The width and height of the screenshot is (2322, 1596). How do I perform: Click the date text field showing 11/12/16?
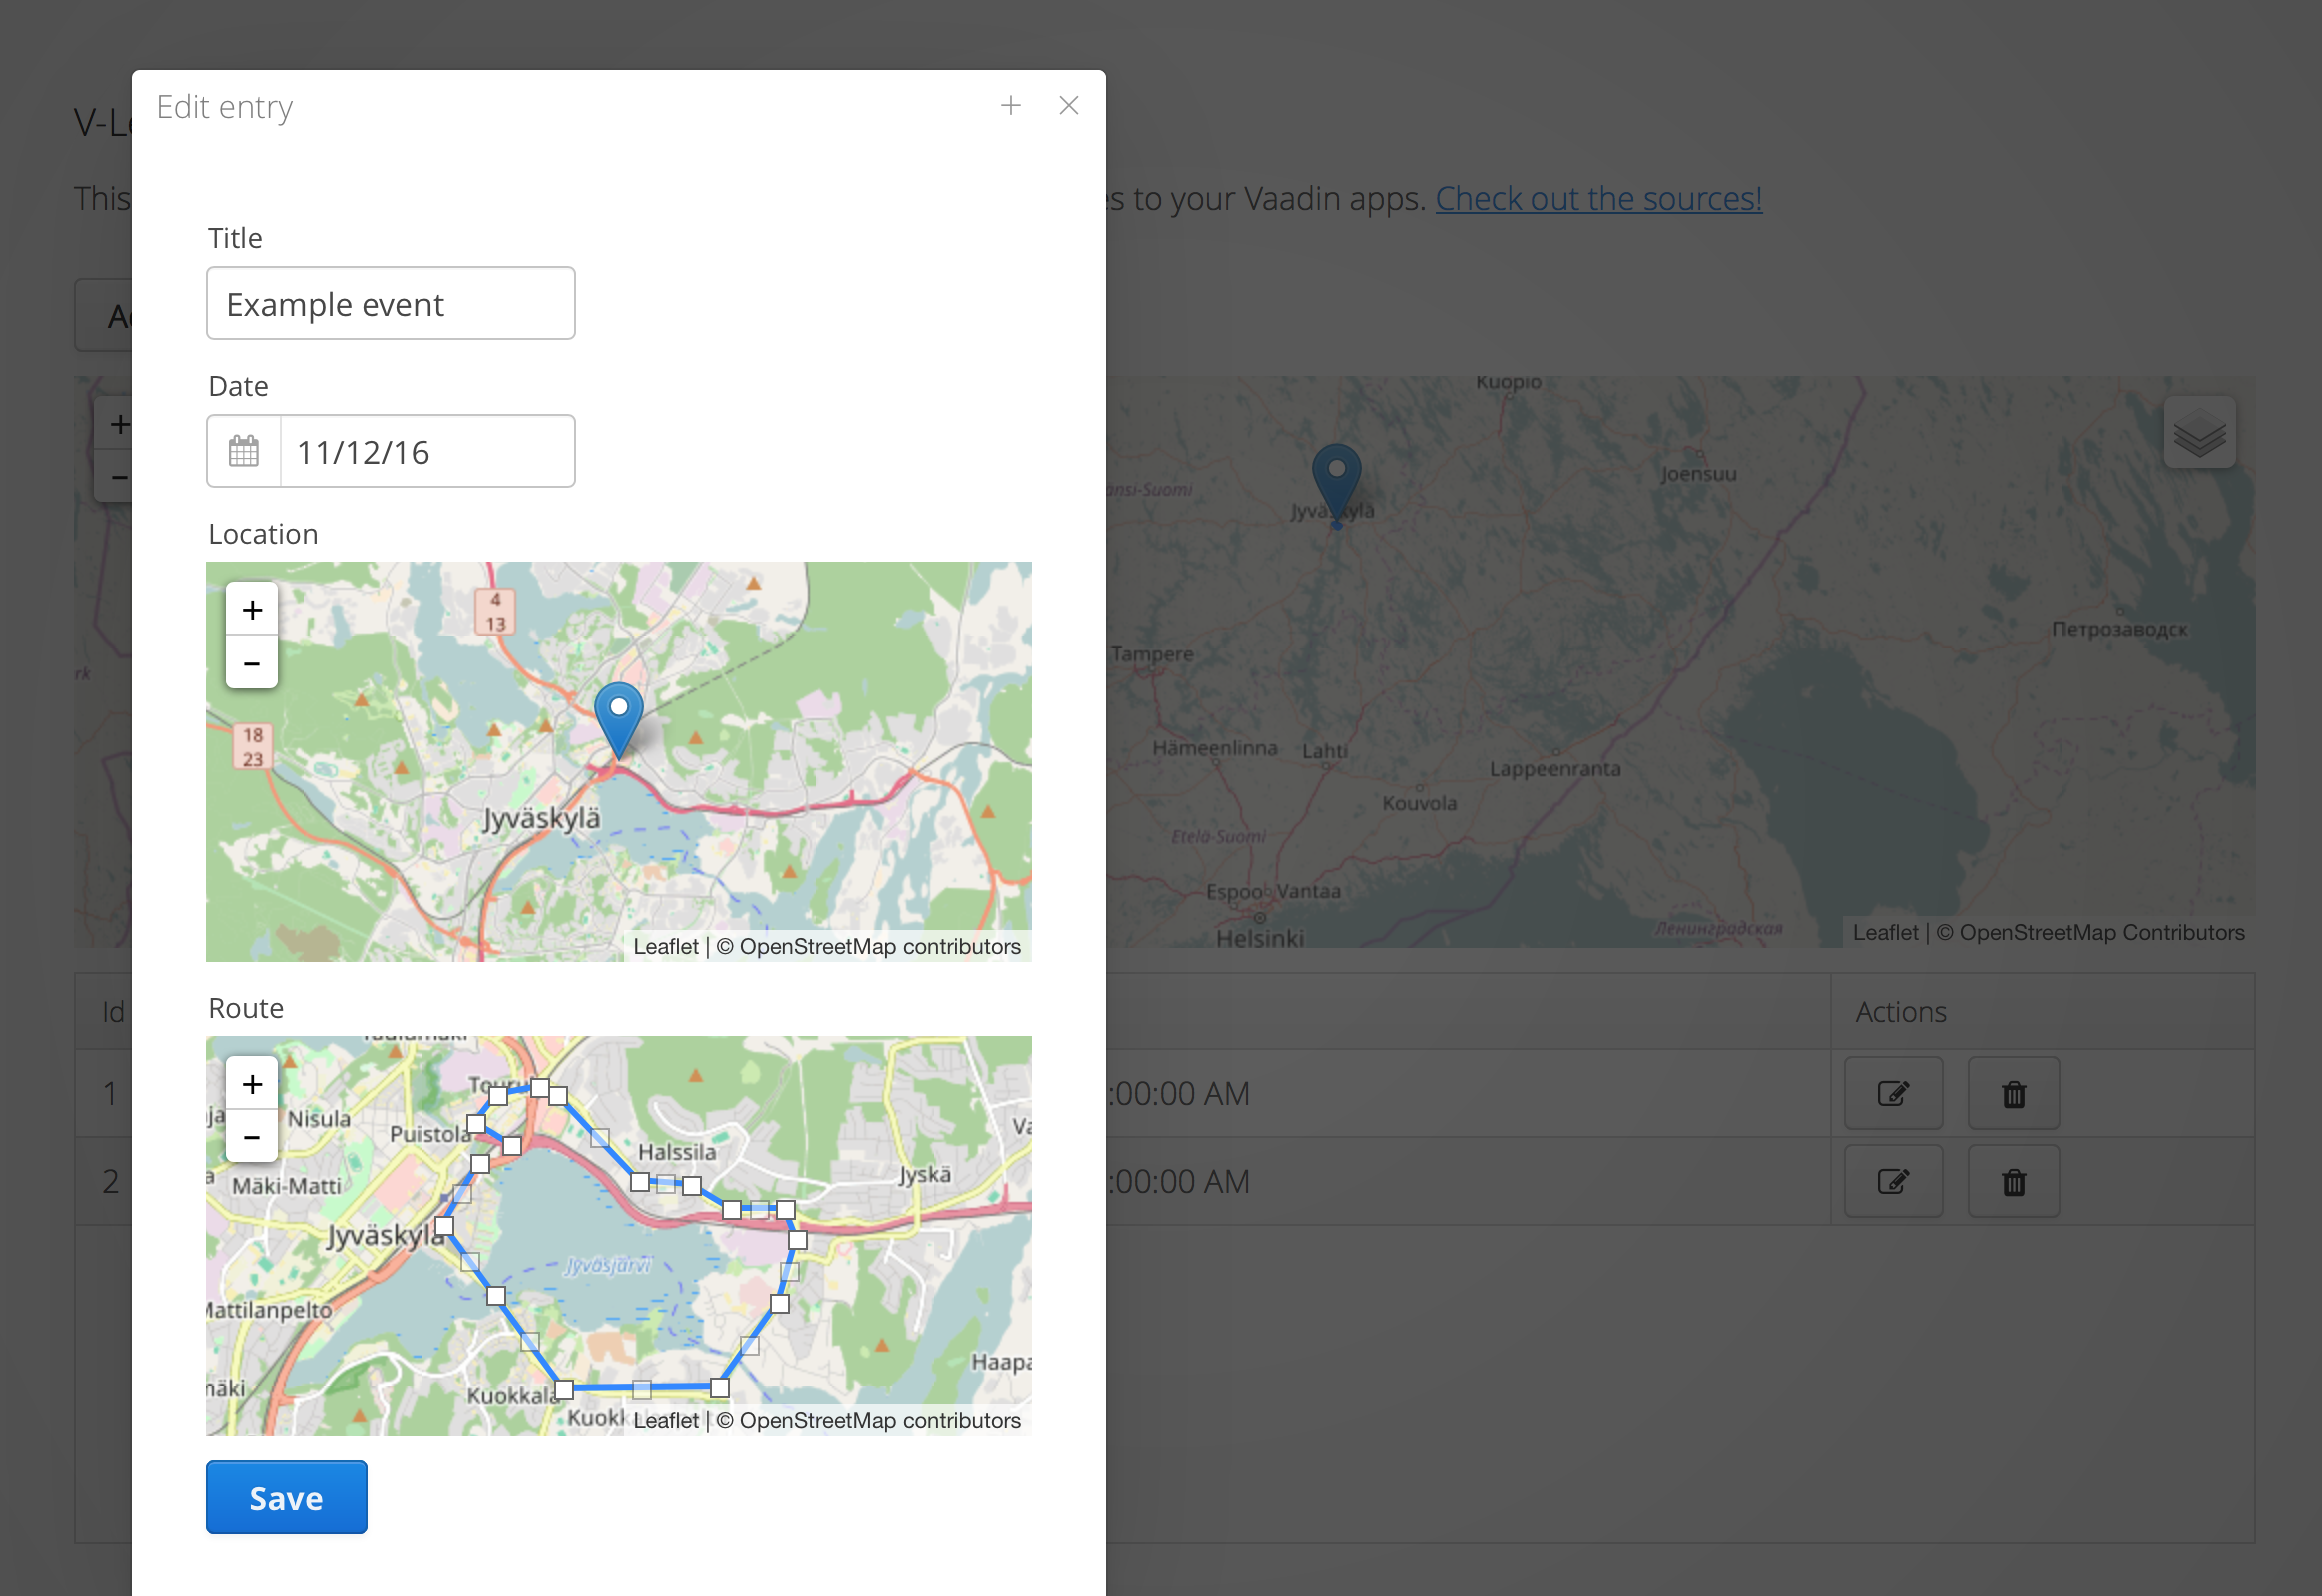pyautogui.click(x=428, y=452)
